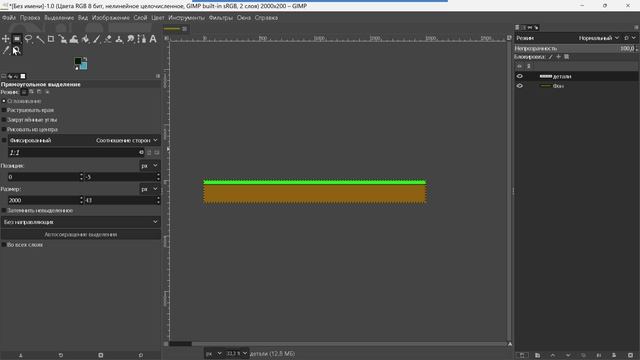Select the Paths tool

tap(142, 39)
